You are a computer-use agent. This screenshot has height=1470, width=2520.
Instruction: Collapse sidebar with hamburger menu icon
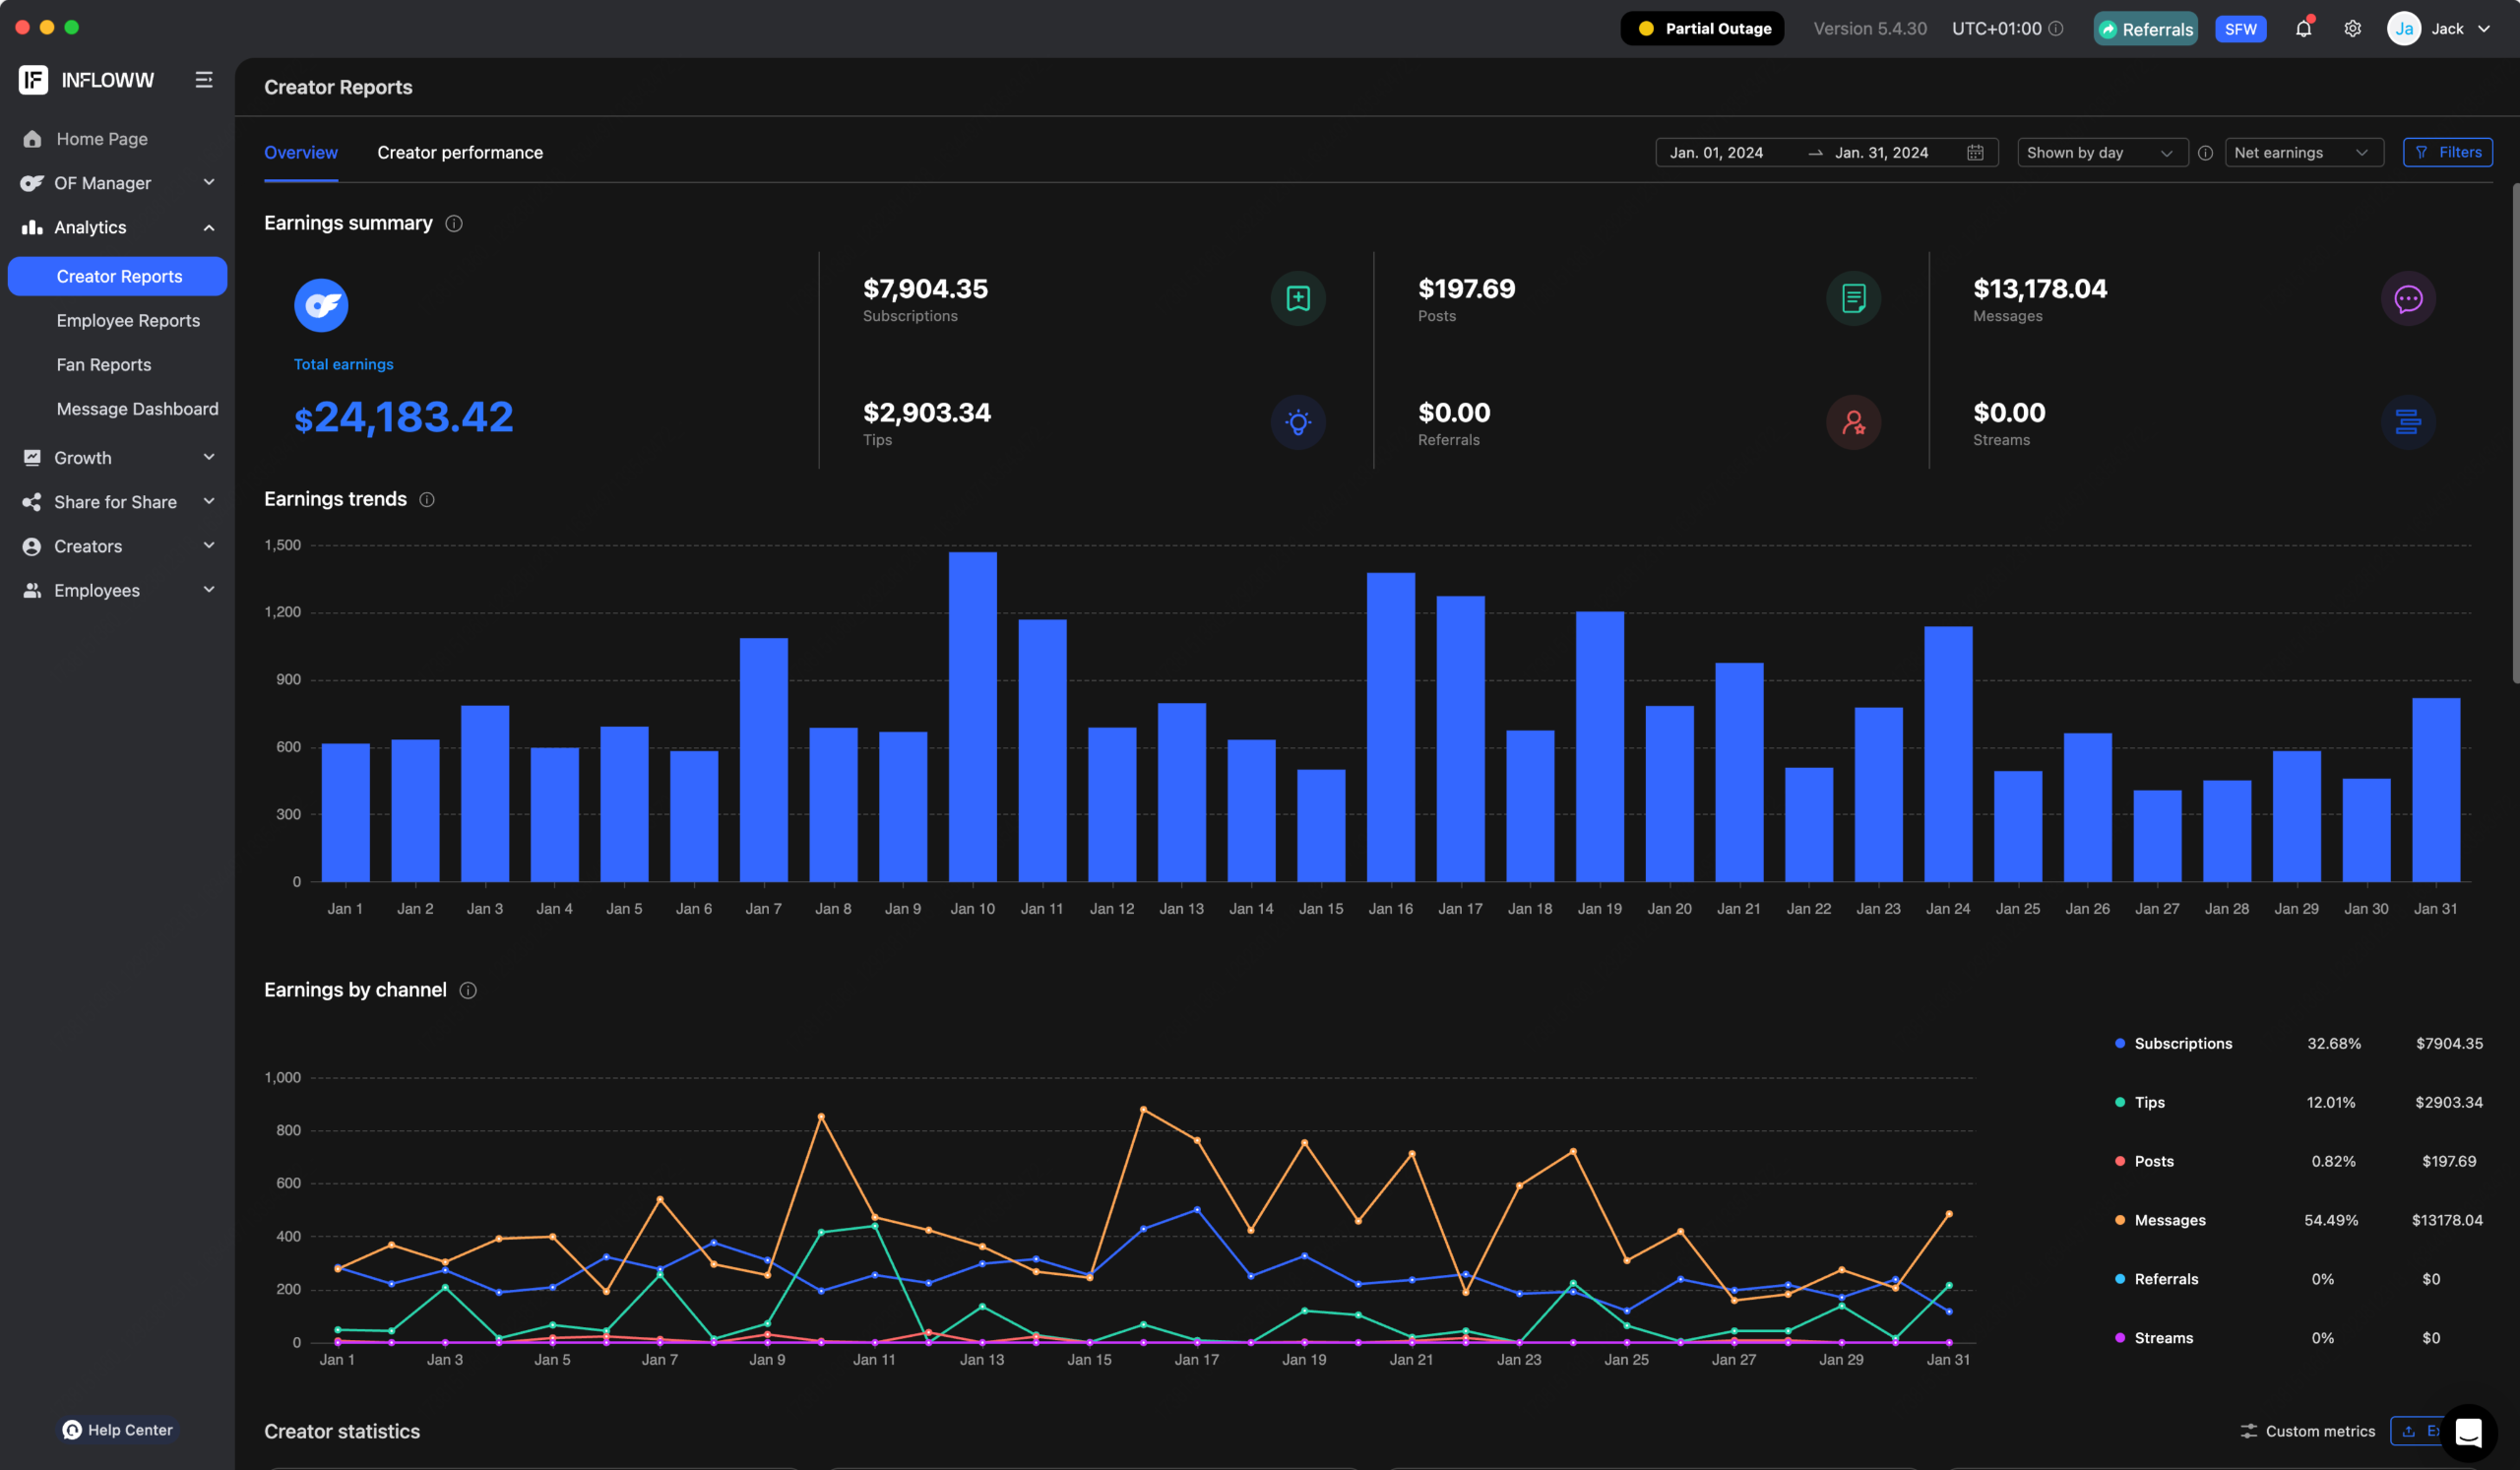(204, 80)
